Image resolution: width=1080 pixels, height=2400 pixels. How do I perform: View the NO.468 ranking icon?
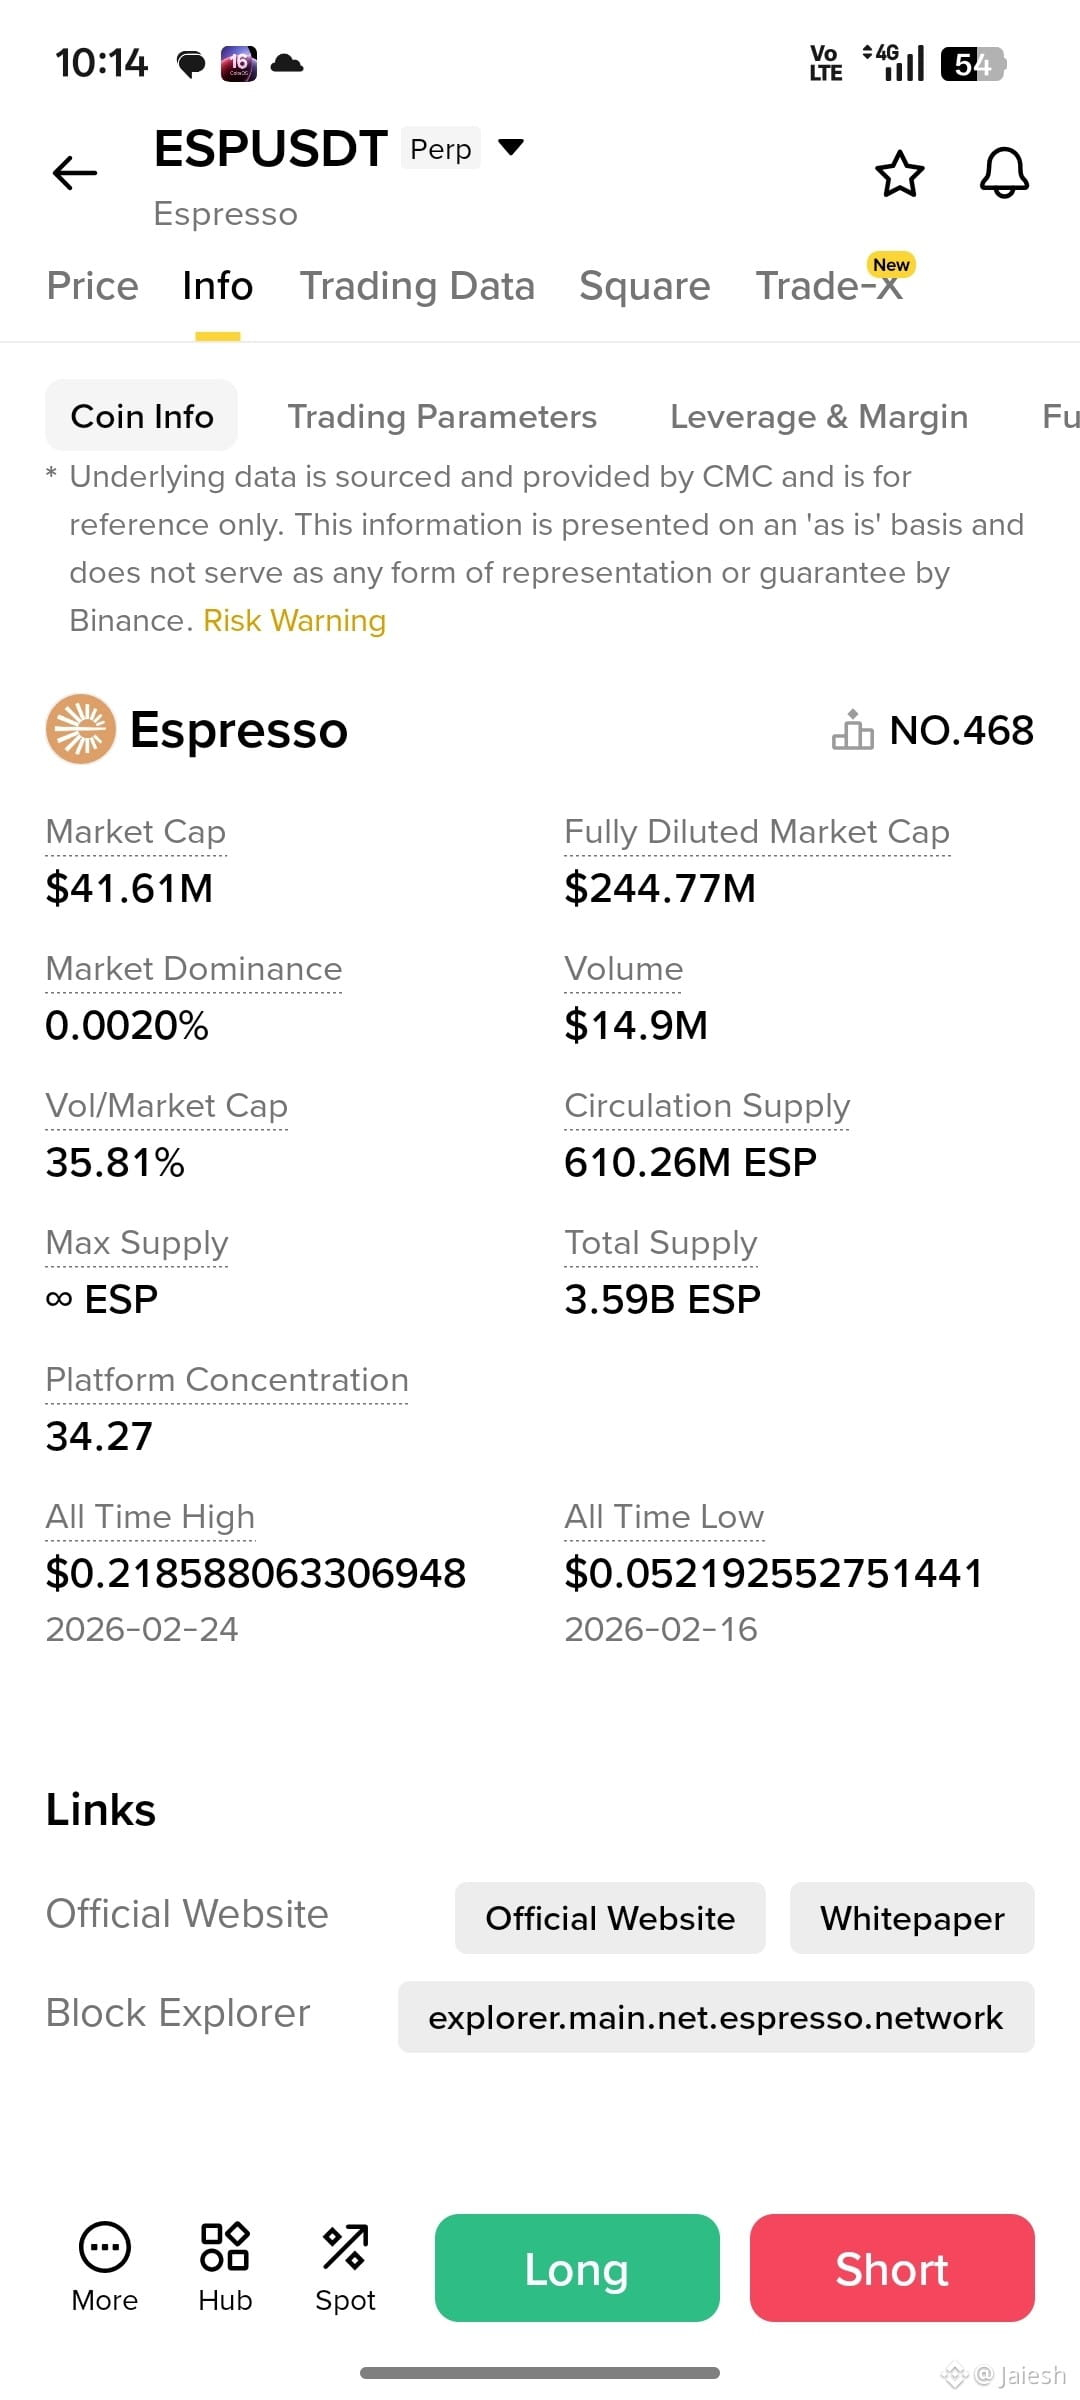click(852, 729)
